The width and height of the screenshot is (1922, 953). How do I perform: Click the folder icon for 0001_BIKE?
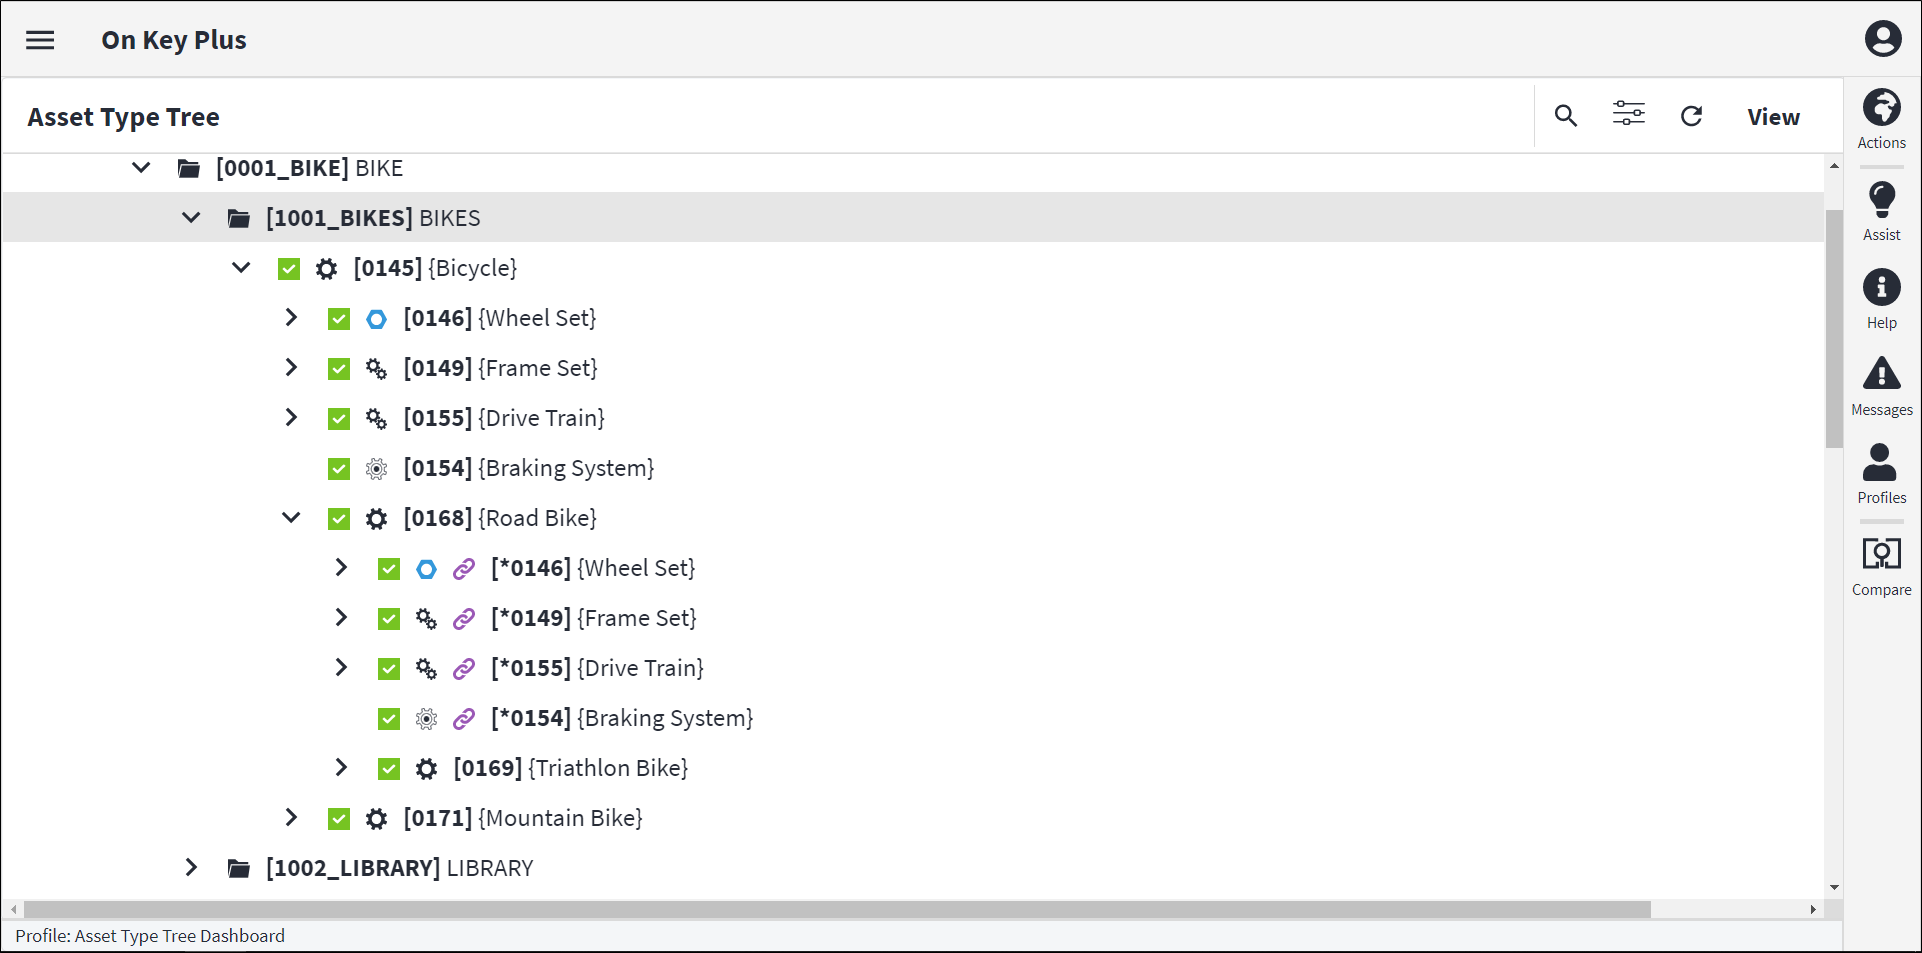(189, 168)
